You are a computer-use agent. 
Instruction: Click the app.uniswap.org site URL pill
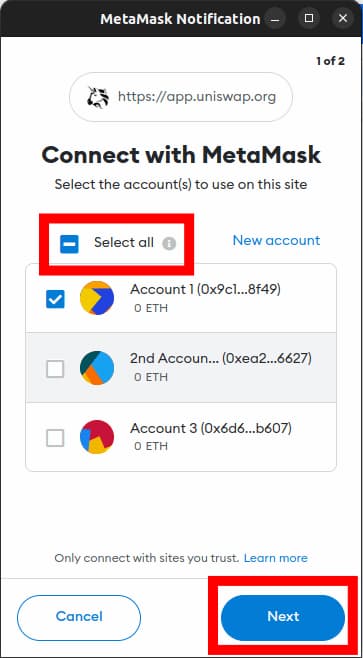click(181, 97)
